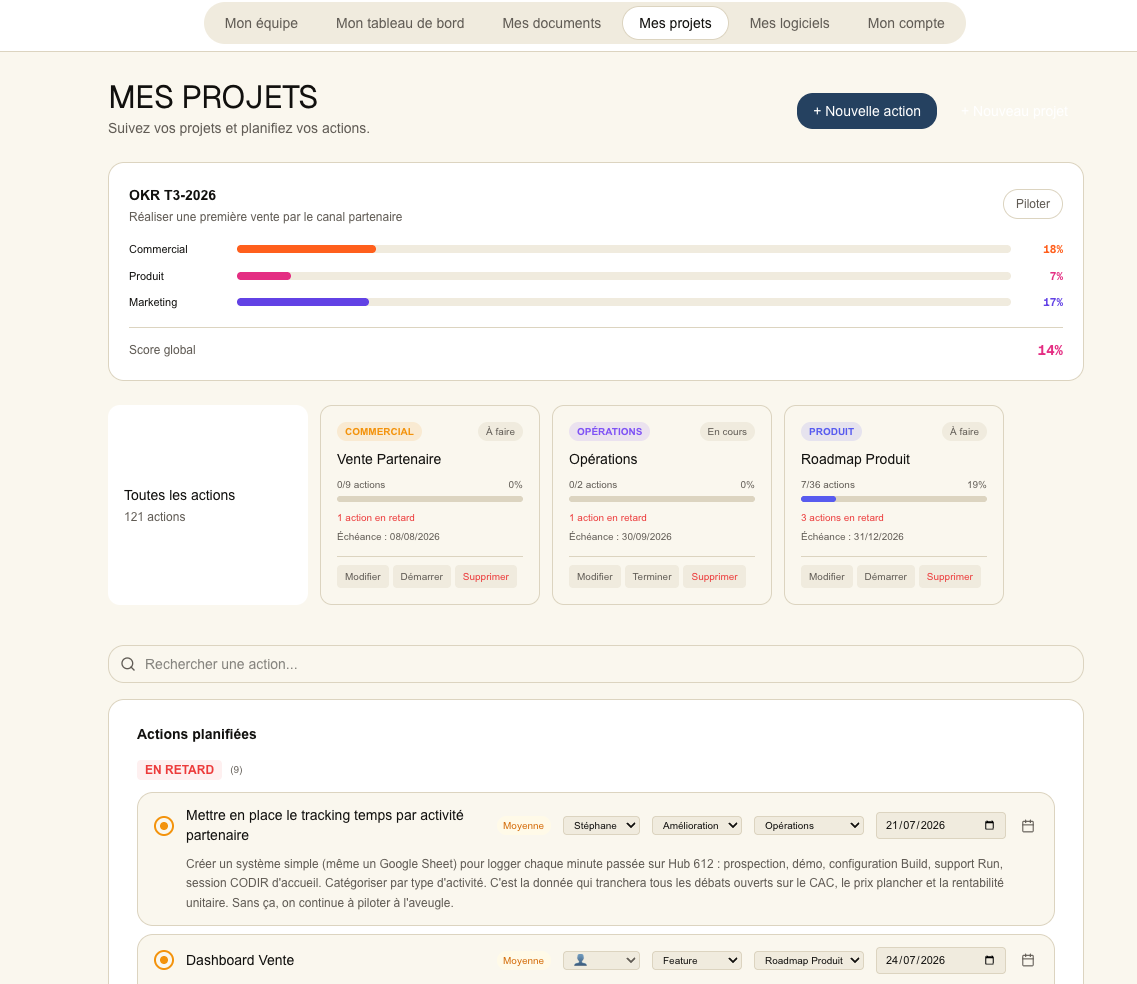This screenshot has width=1137, height=984.
Task: Click + Nouvelle action button
Action: [x=867, y=111]
